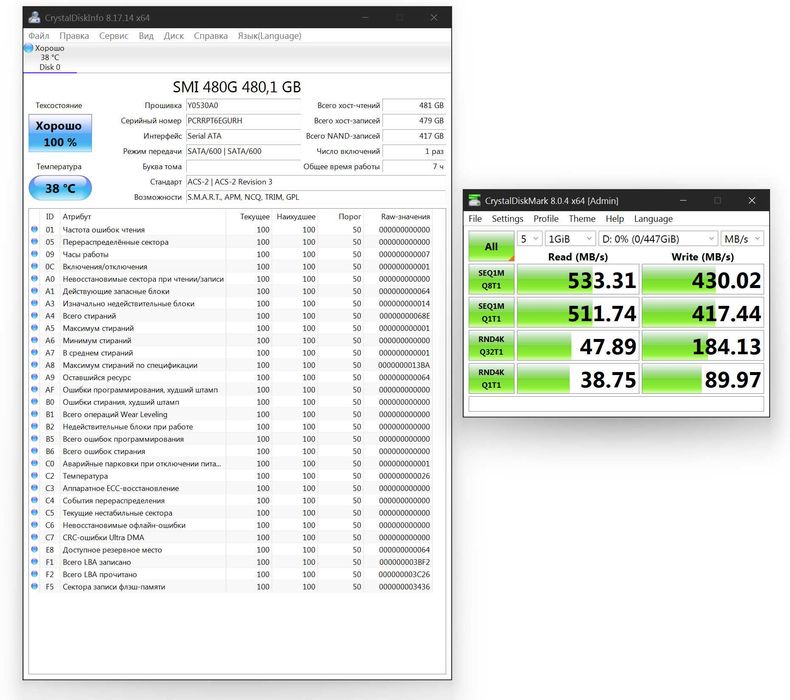Click the Порог column header
The height and width of the screenshot is (700, 790).
point(350,217)
